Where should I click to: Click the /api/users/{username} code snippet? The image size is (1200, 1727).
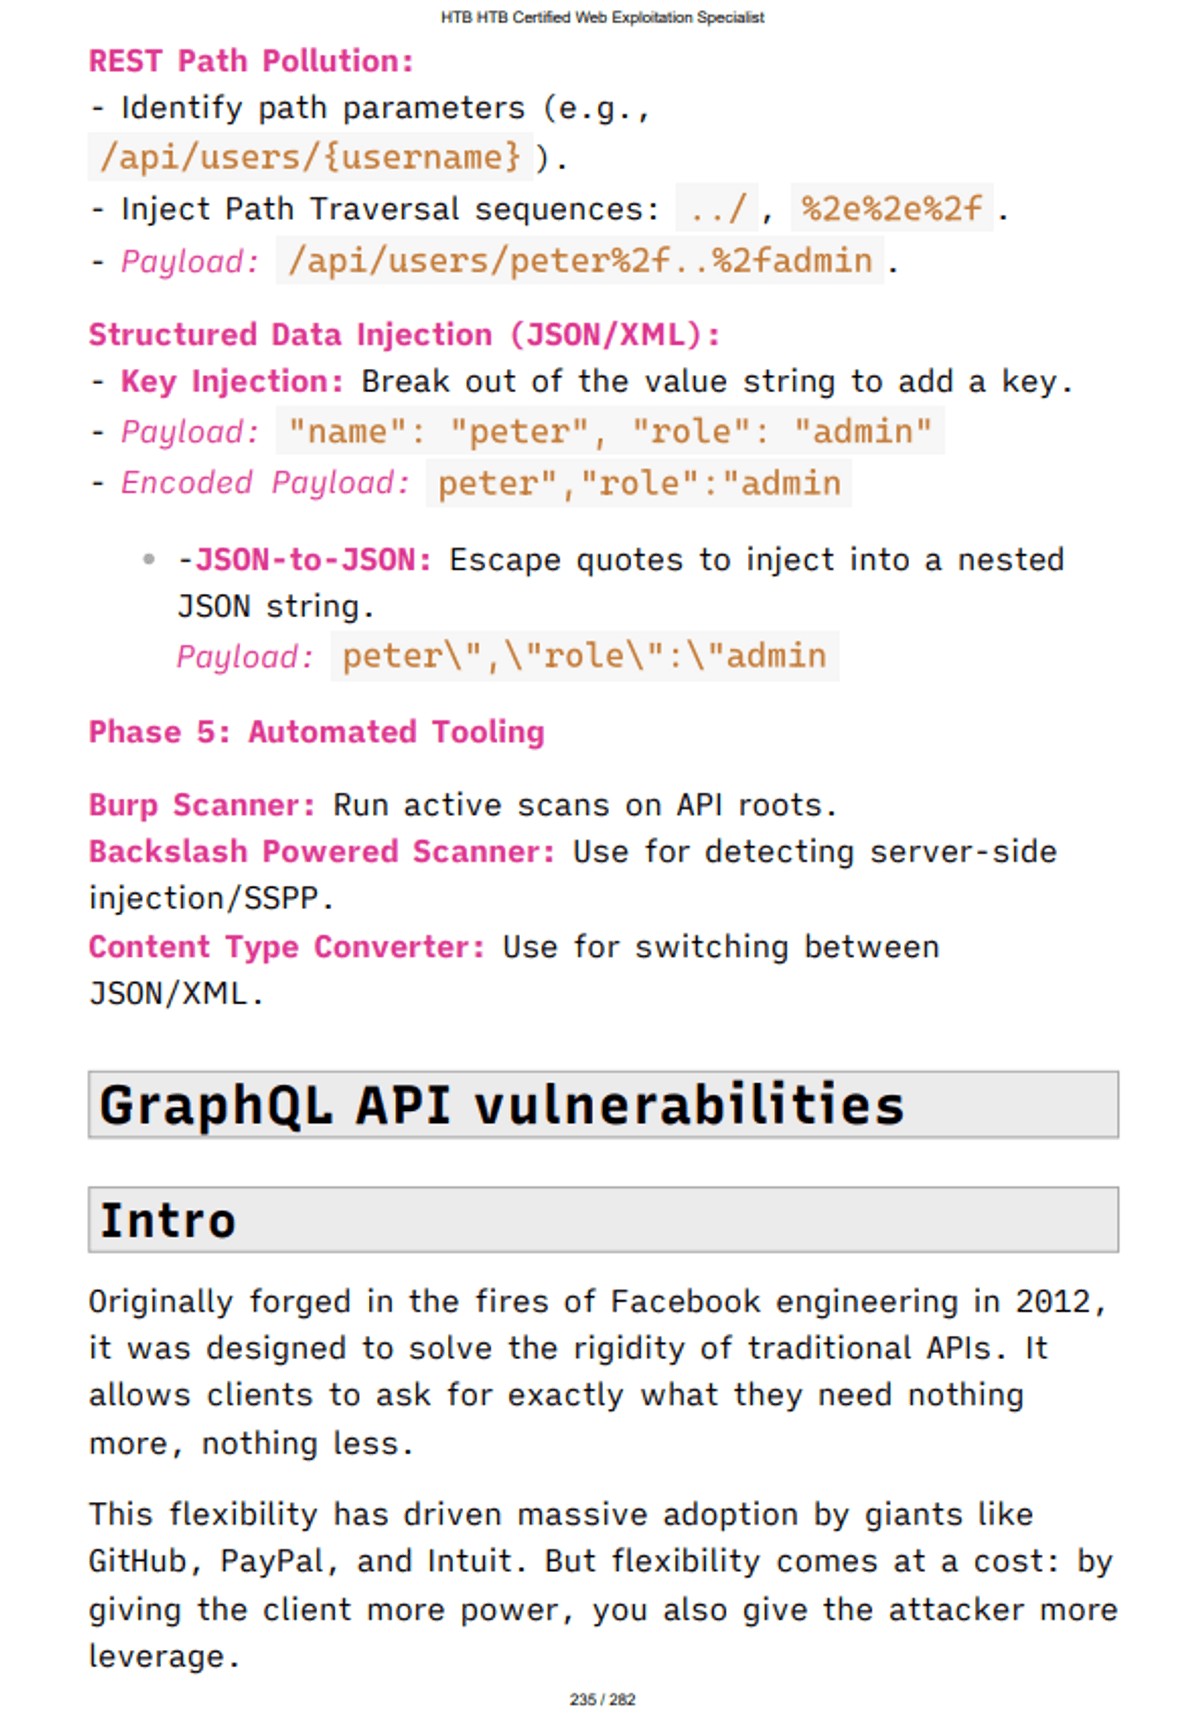point(309,157)
